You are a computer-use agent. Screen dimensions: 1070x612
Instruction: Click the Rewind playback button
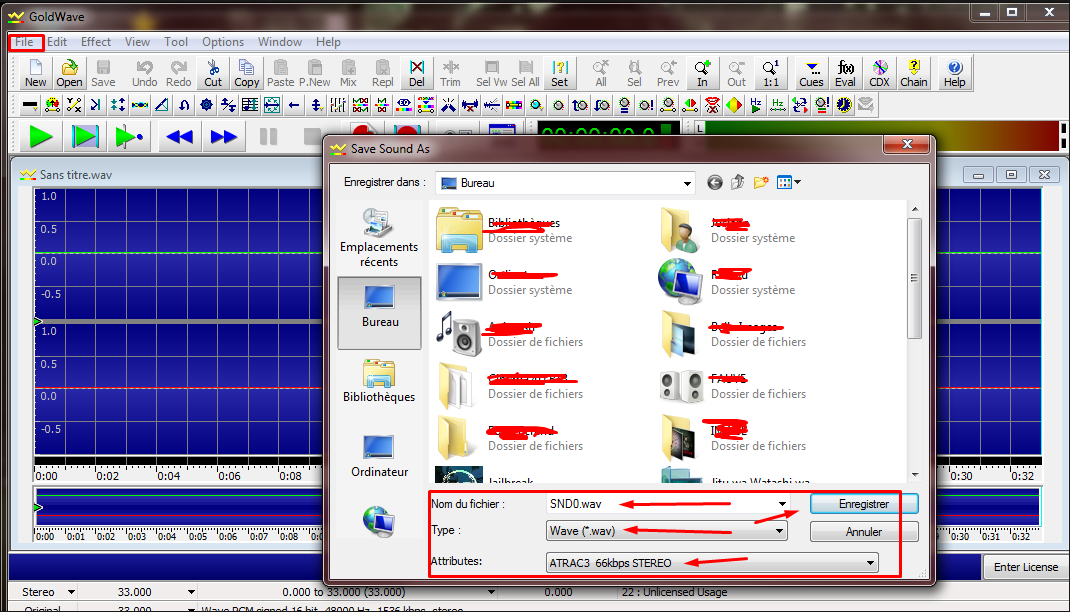[180, 137]
